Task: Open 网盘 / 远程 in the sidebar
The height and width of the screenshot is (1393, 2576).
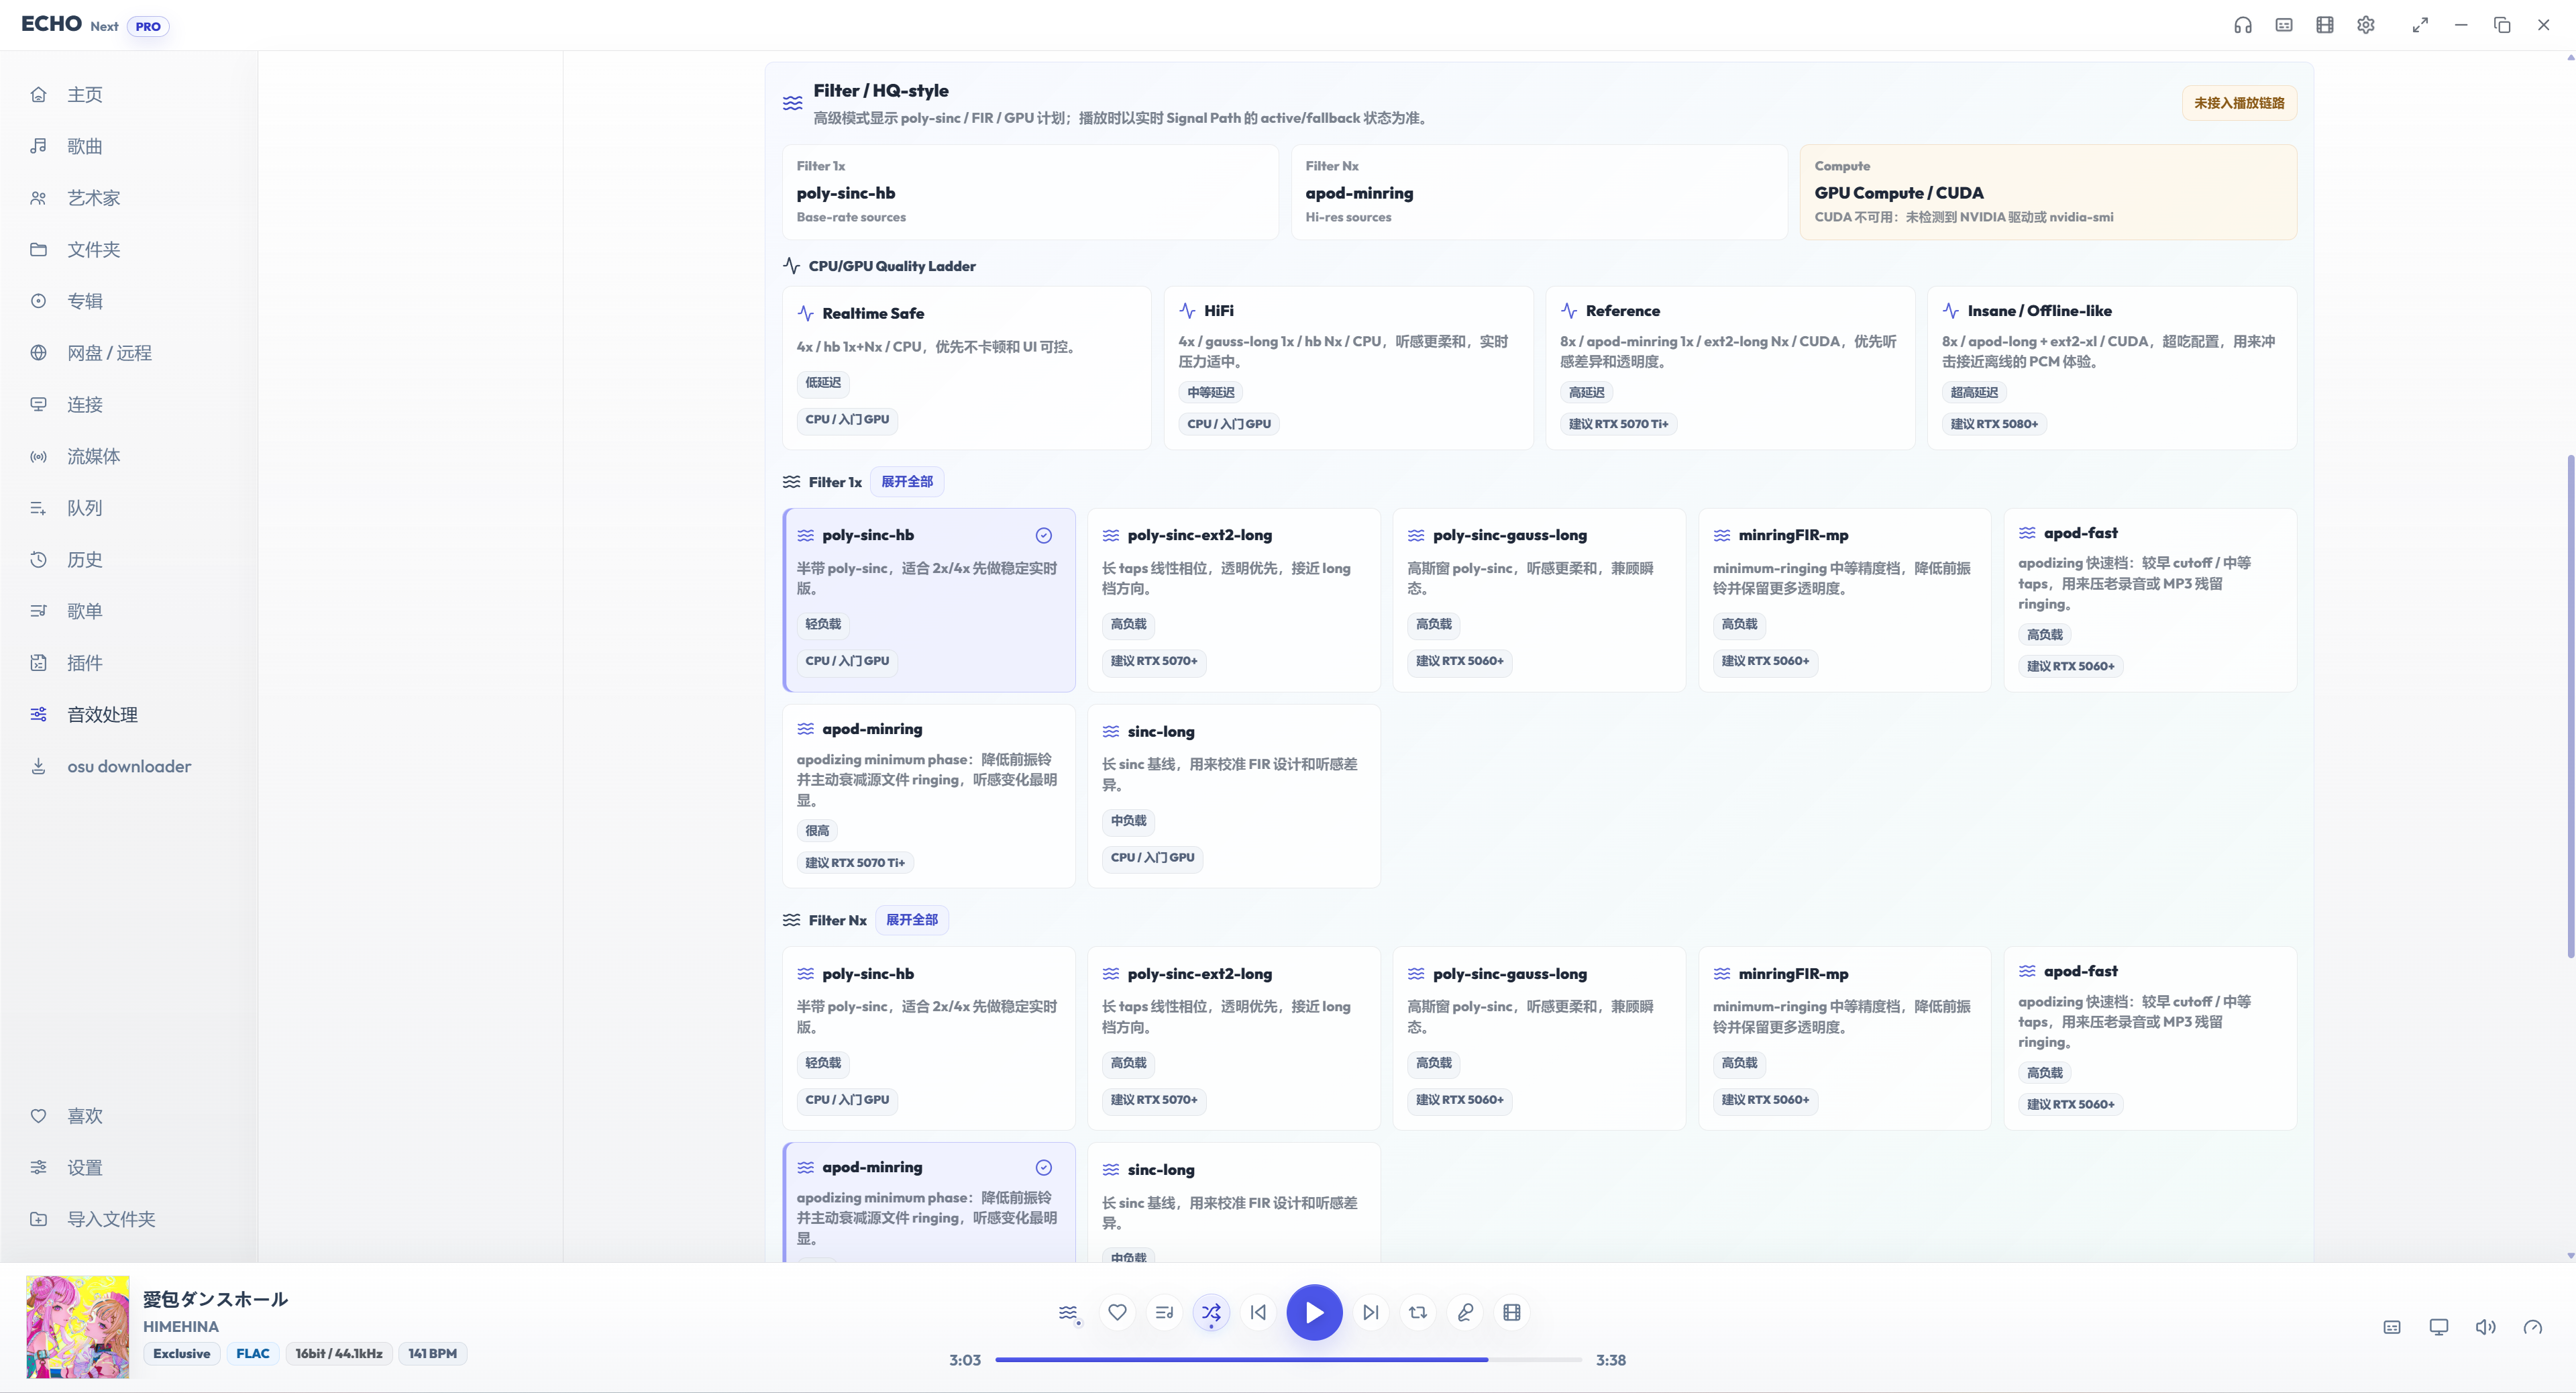Action: pyautogui.click(x=129, y=353)
